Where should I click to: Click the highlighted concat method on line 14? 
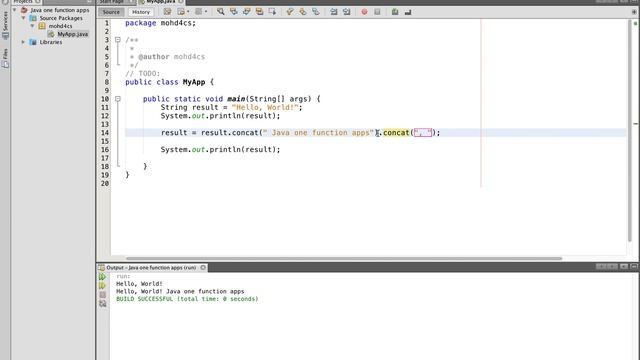tap(396, 133)
